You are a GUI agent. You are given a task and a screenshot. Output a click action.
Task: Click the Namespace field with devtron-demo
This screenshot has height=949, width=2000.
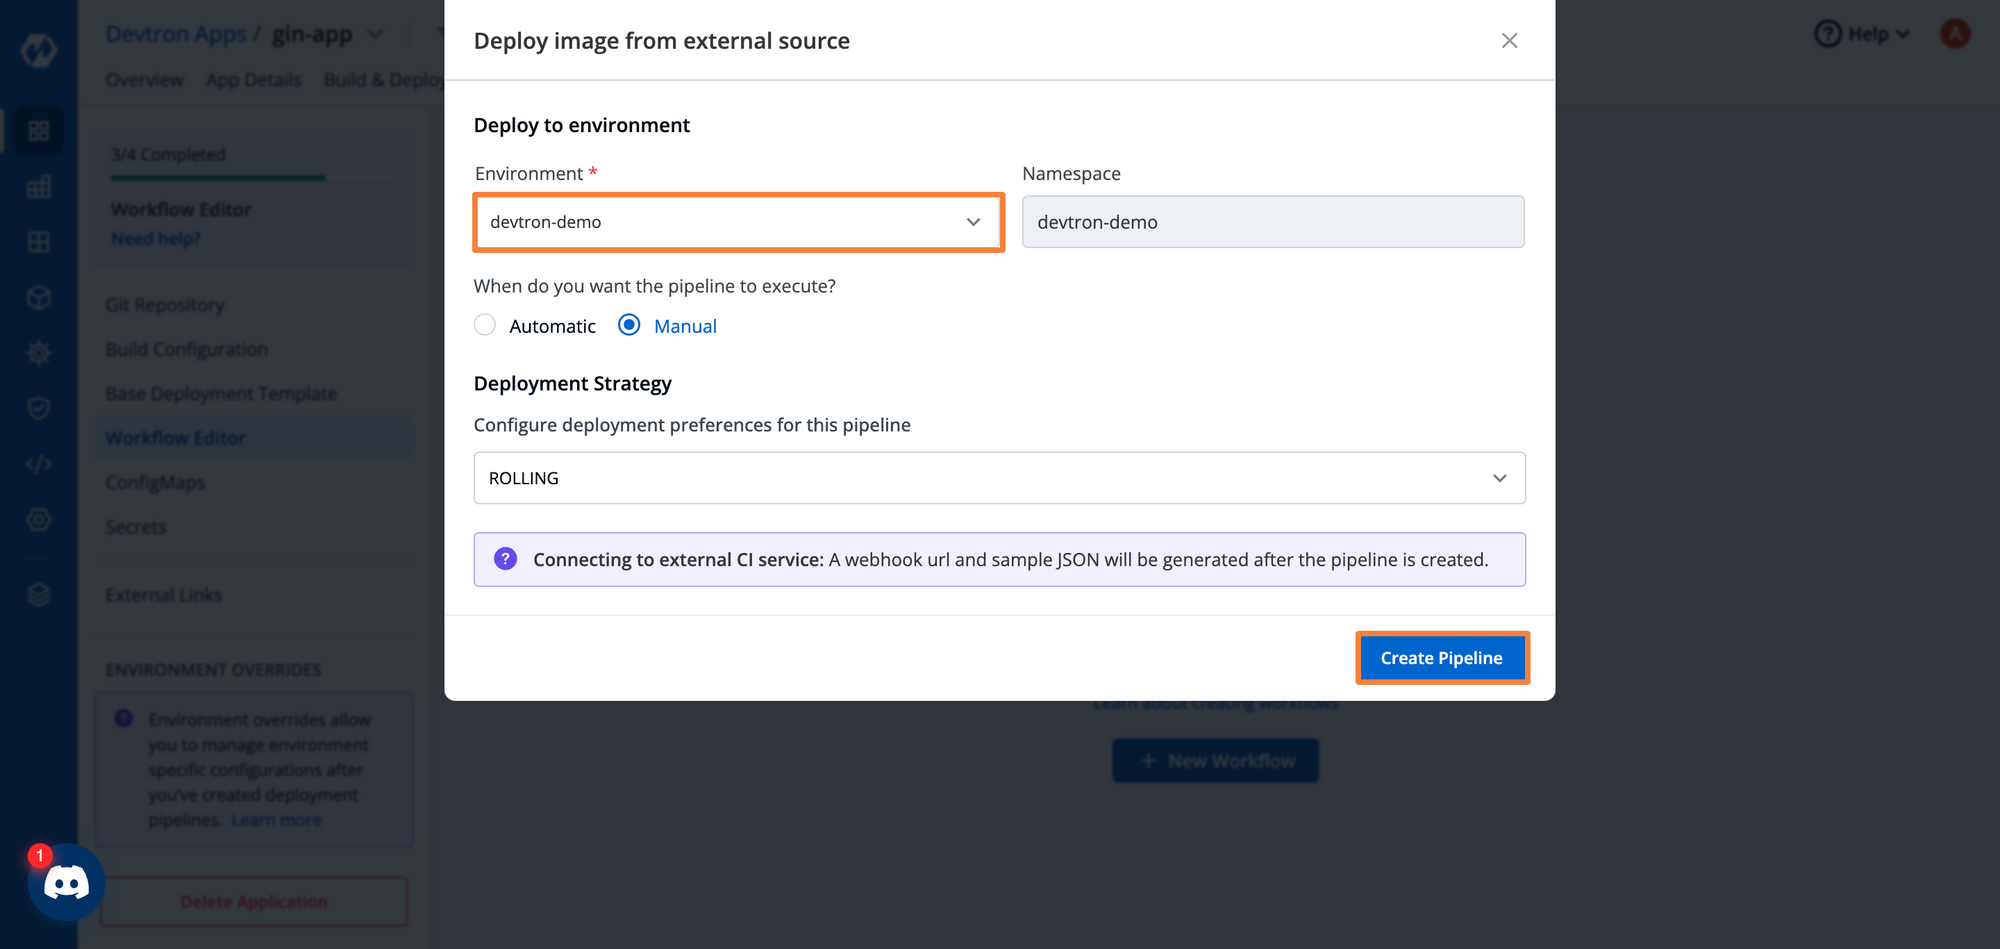(x=1273, y=222)
